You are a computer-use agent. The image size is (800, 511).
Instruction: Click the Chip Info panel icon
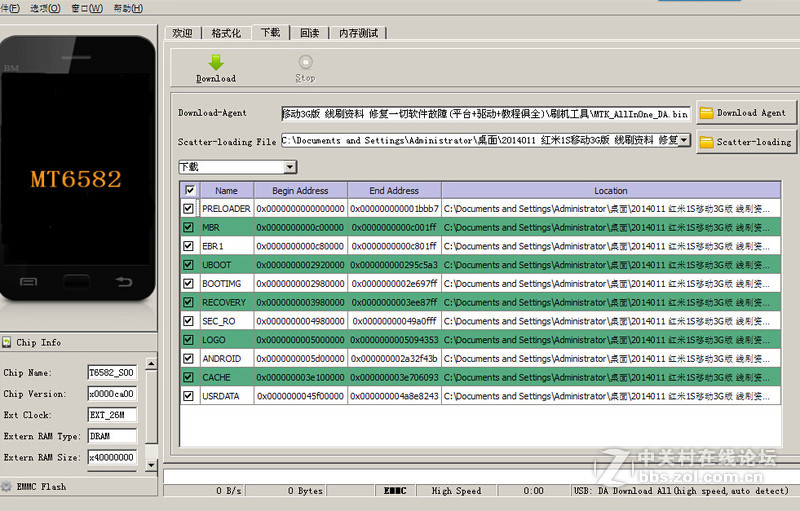[x=7, y=342]
